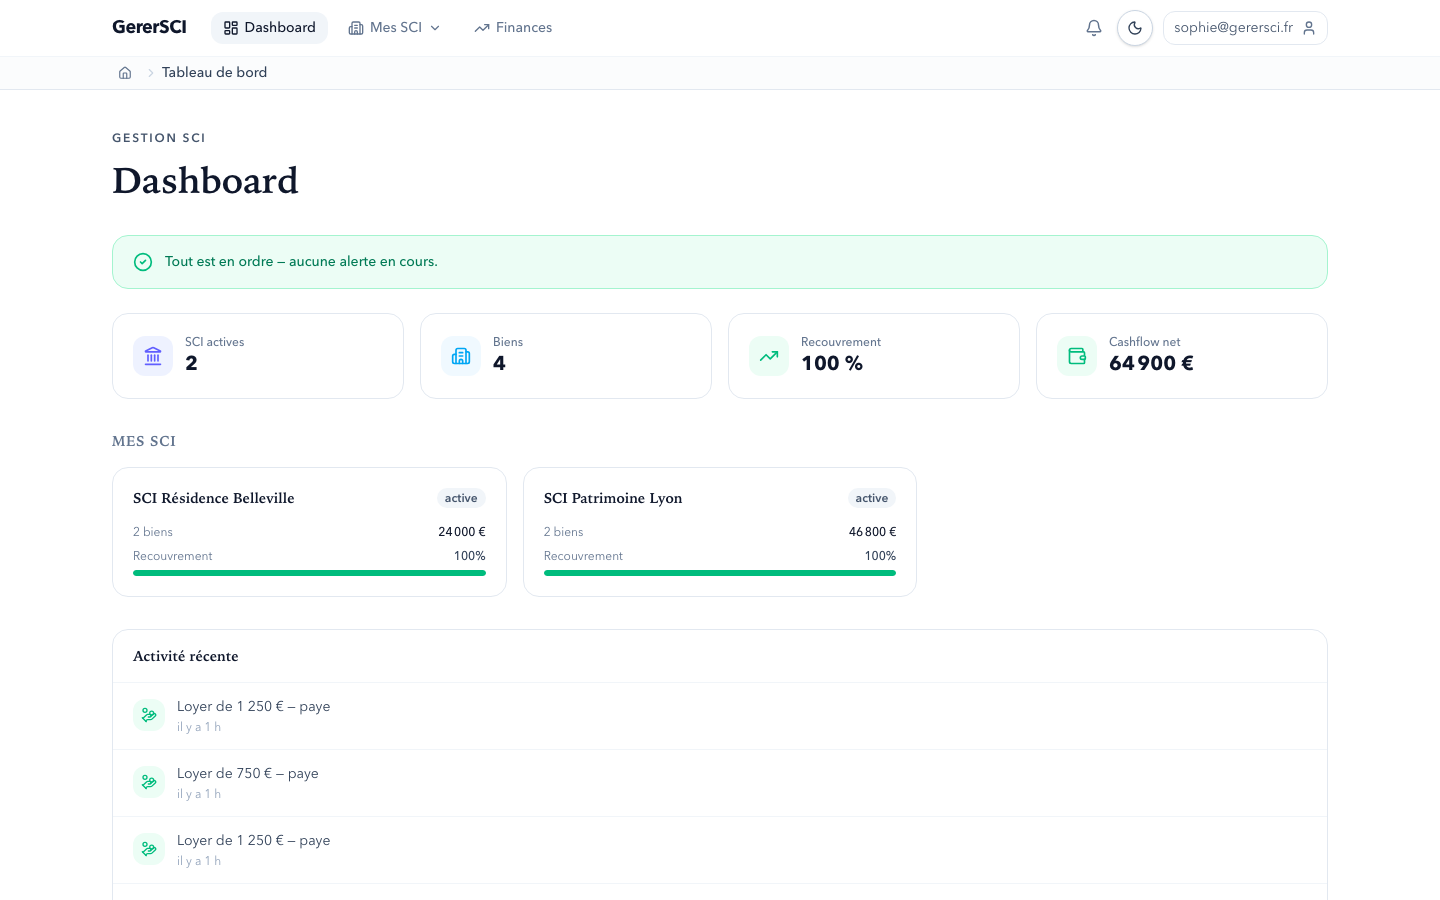The image size is (1440, 900).
Task: Click the Patrimoine Lyon progress bar
Action: (719, 573)
